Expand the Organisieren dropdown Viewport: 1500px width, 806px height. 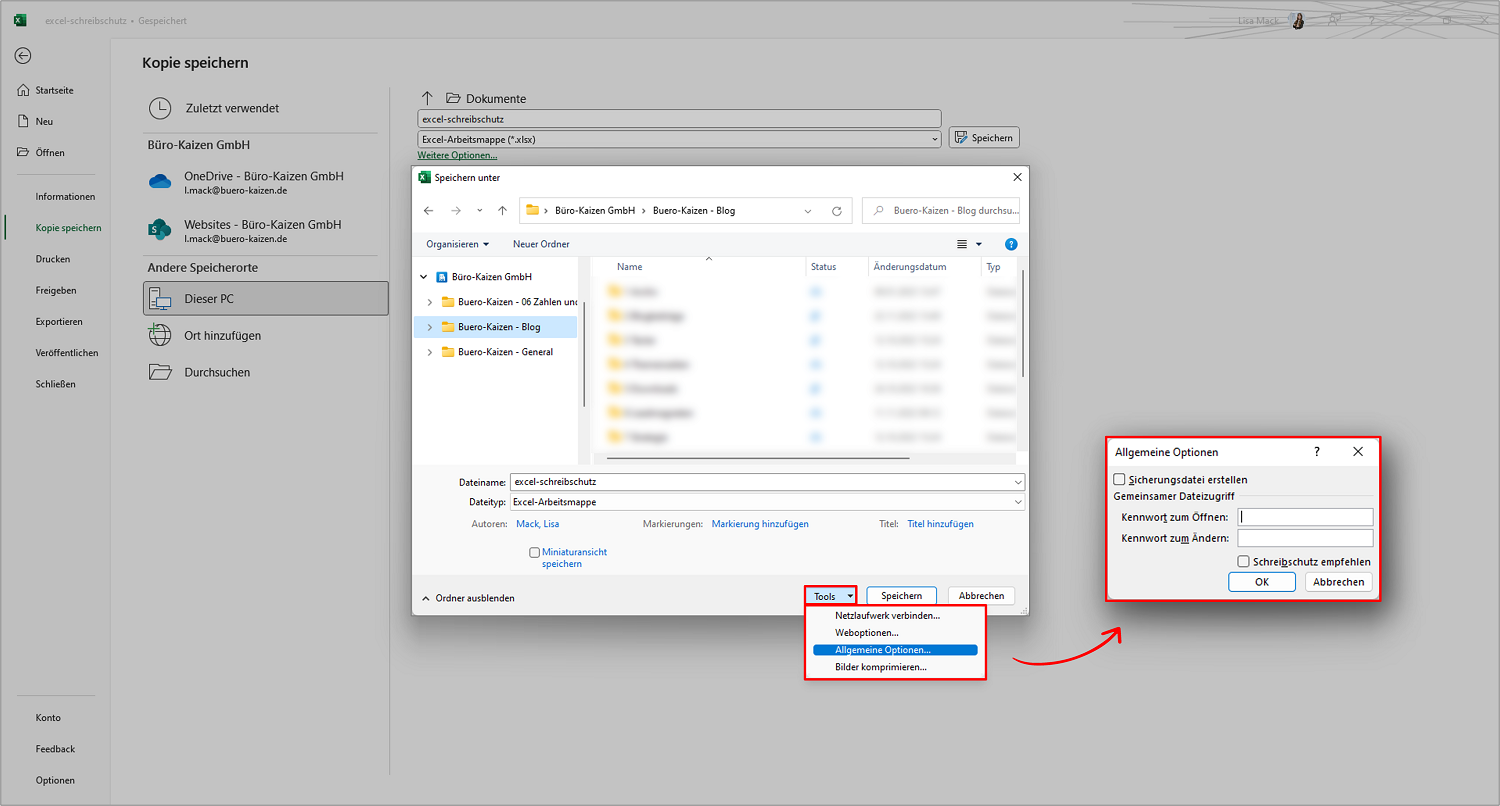458,244
